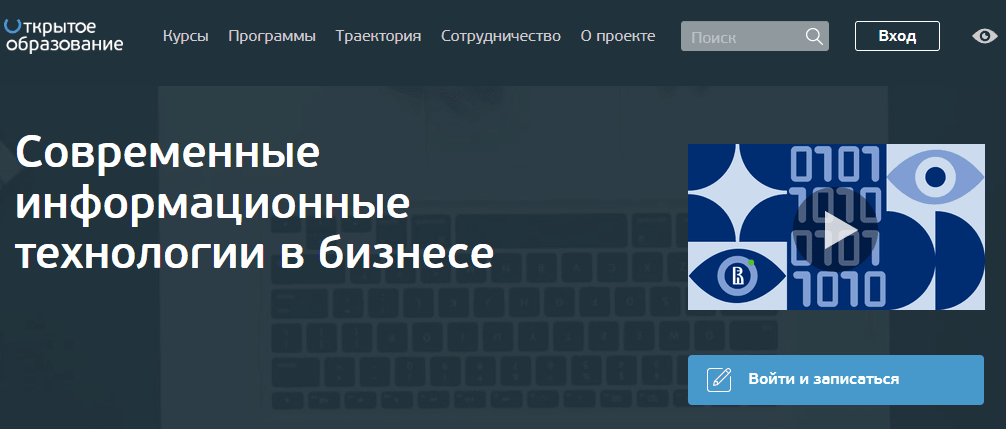Image resolution: width=1006 pixels, height=429 pixels.
Task: Click the Войти и записаться button
Action: (835, 380)
